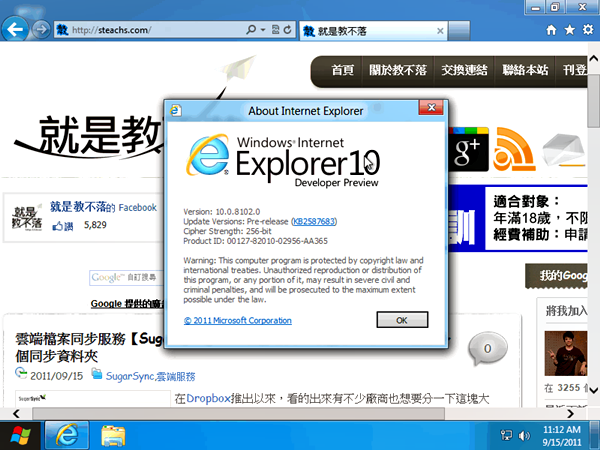600x450 pixels.
Task: Open the 就是教不落 Facebook link
Action: (x=103, y=207)
